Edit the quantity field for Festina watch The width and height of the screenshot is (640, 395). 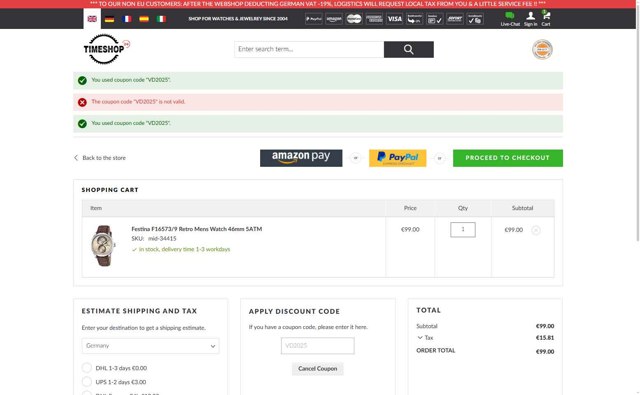point(463,229)
